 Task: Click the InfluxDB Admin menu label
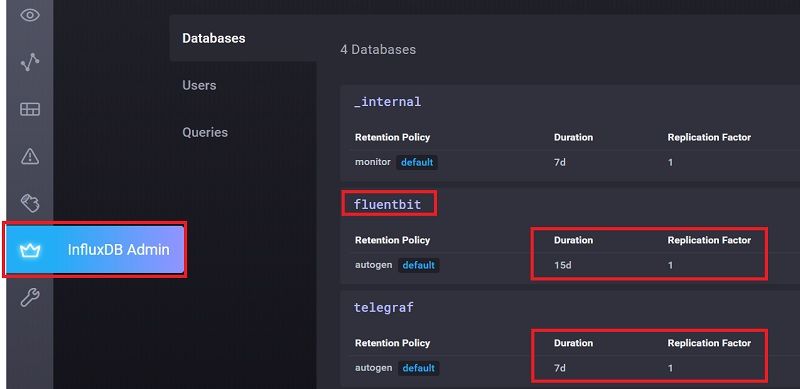click(118, 250)
